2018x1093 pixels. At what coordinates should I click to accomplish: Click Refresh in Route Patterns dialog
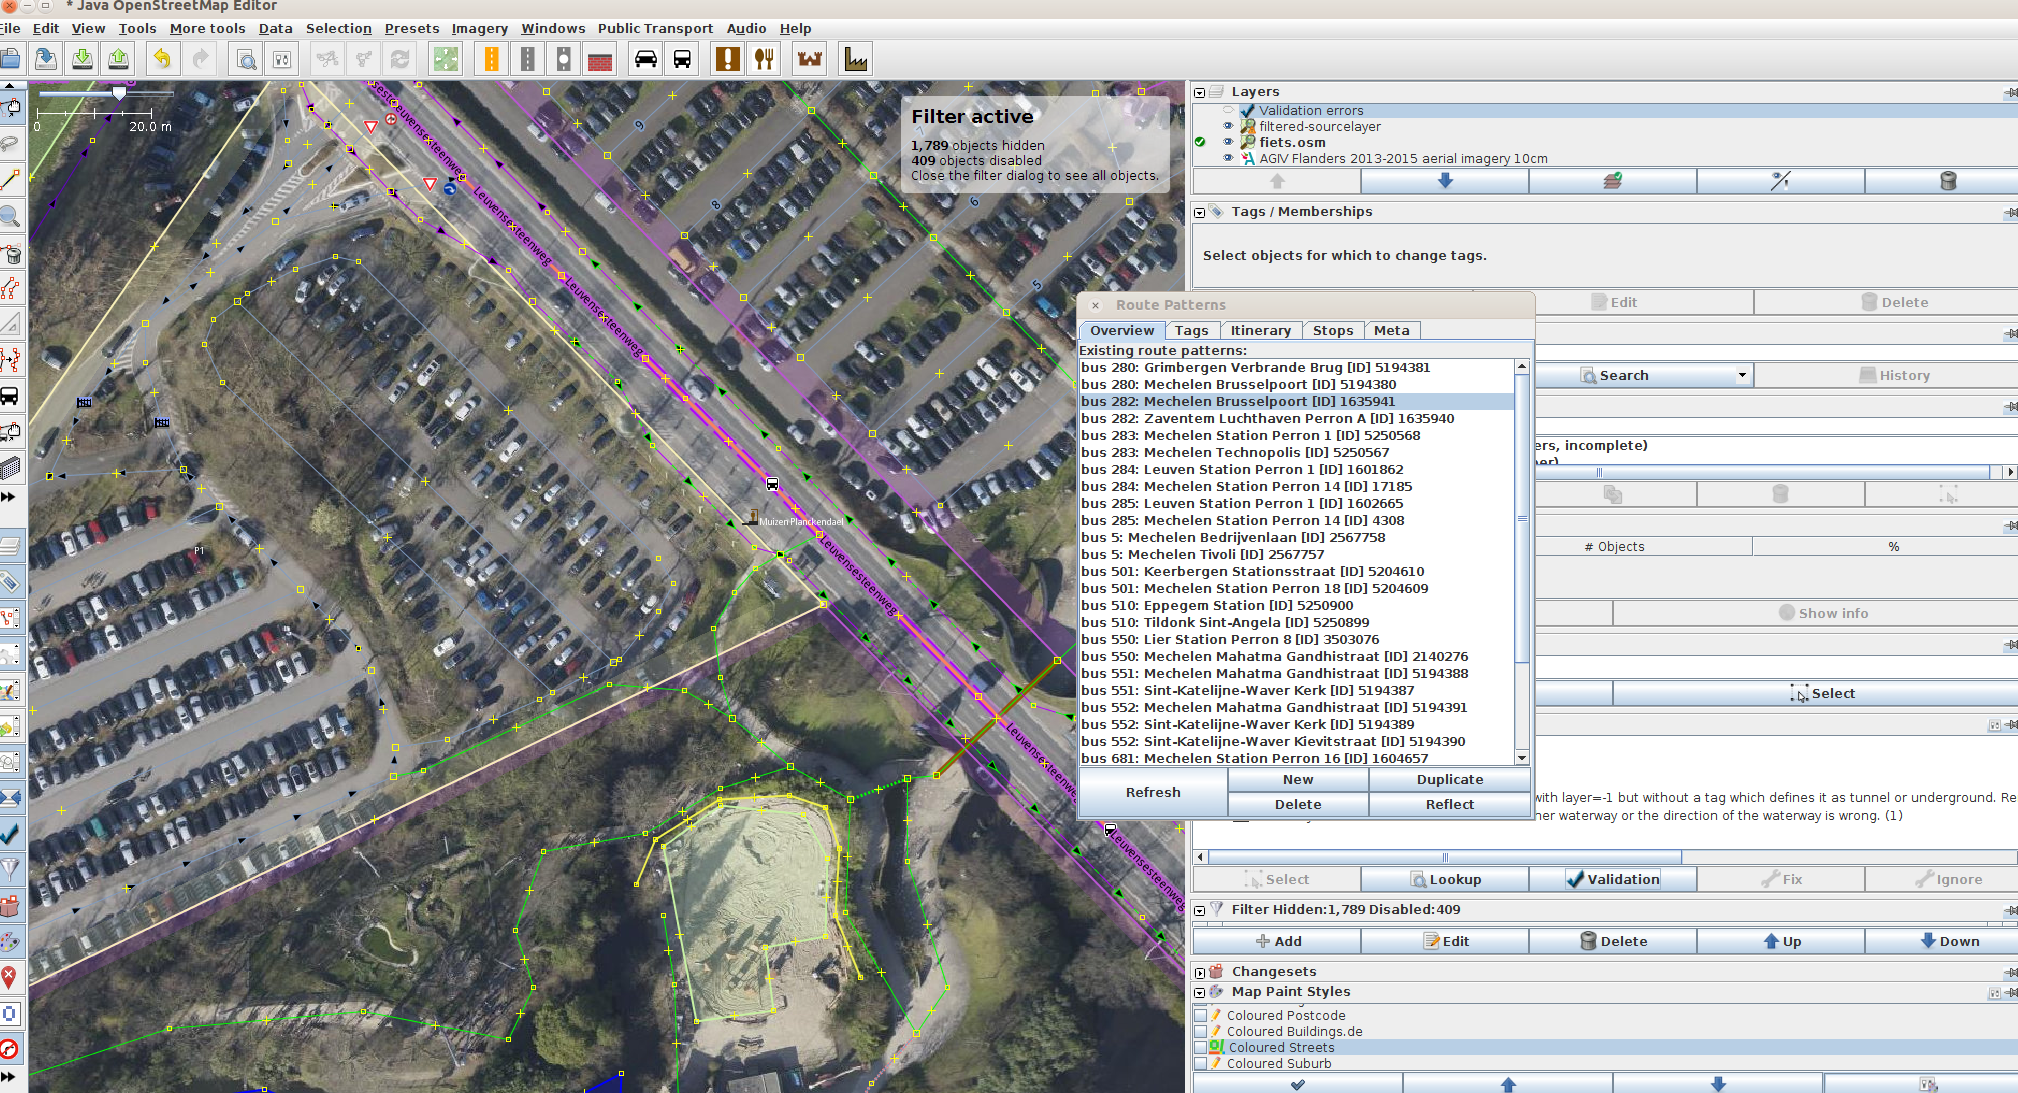[x=1153, y=792]
